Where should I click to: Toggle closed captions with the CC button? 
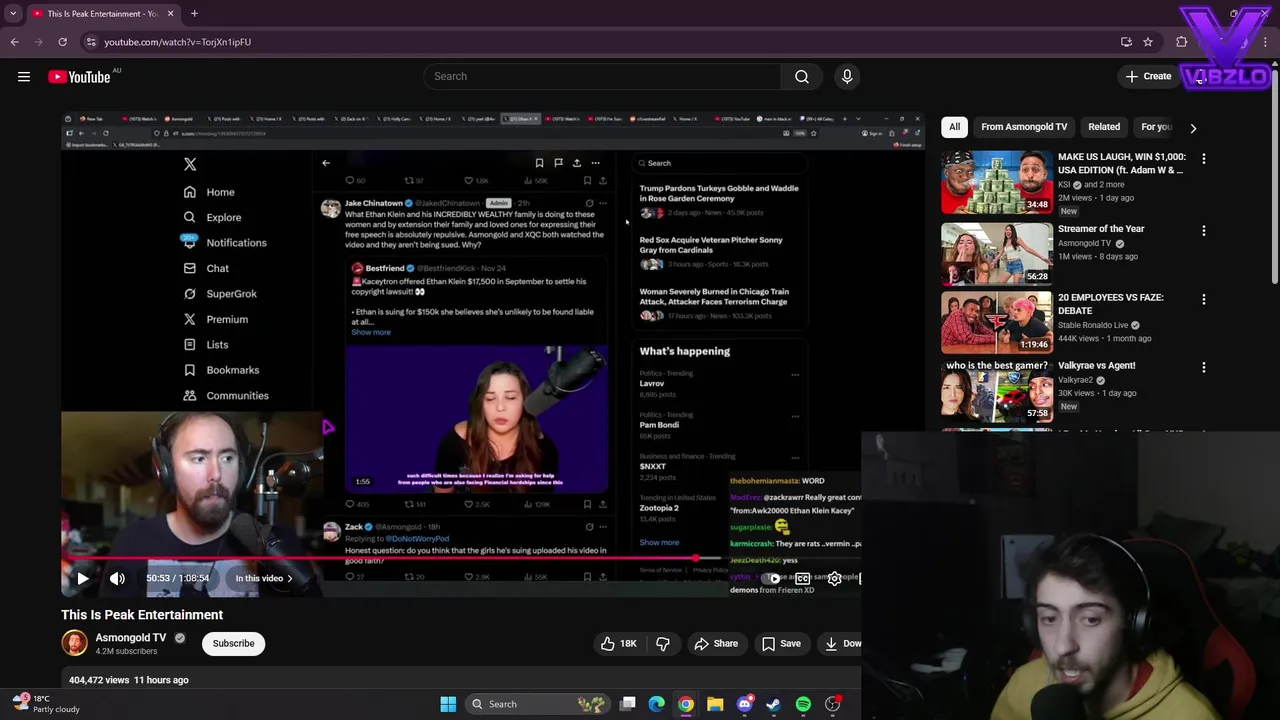(x=802, y=578)
